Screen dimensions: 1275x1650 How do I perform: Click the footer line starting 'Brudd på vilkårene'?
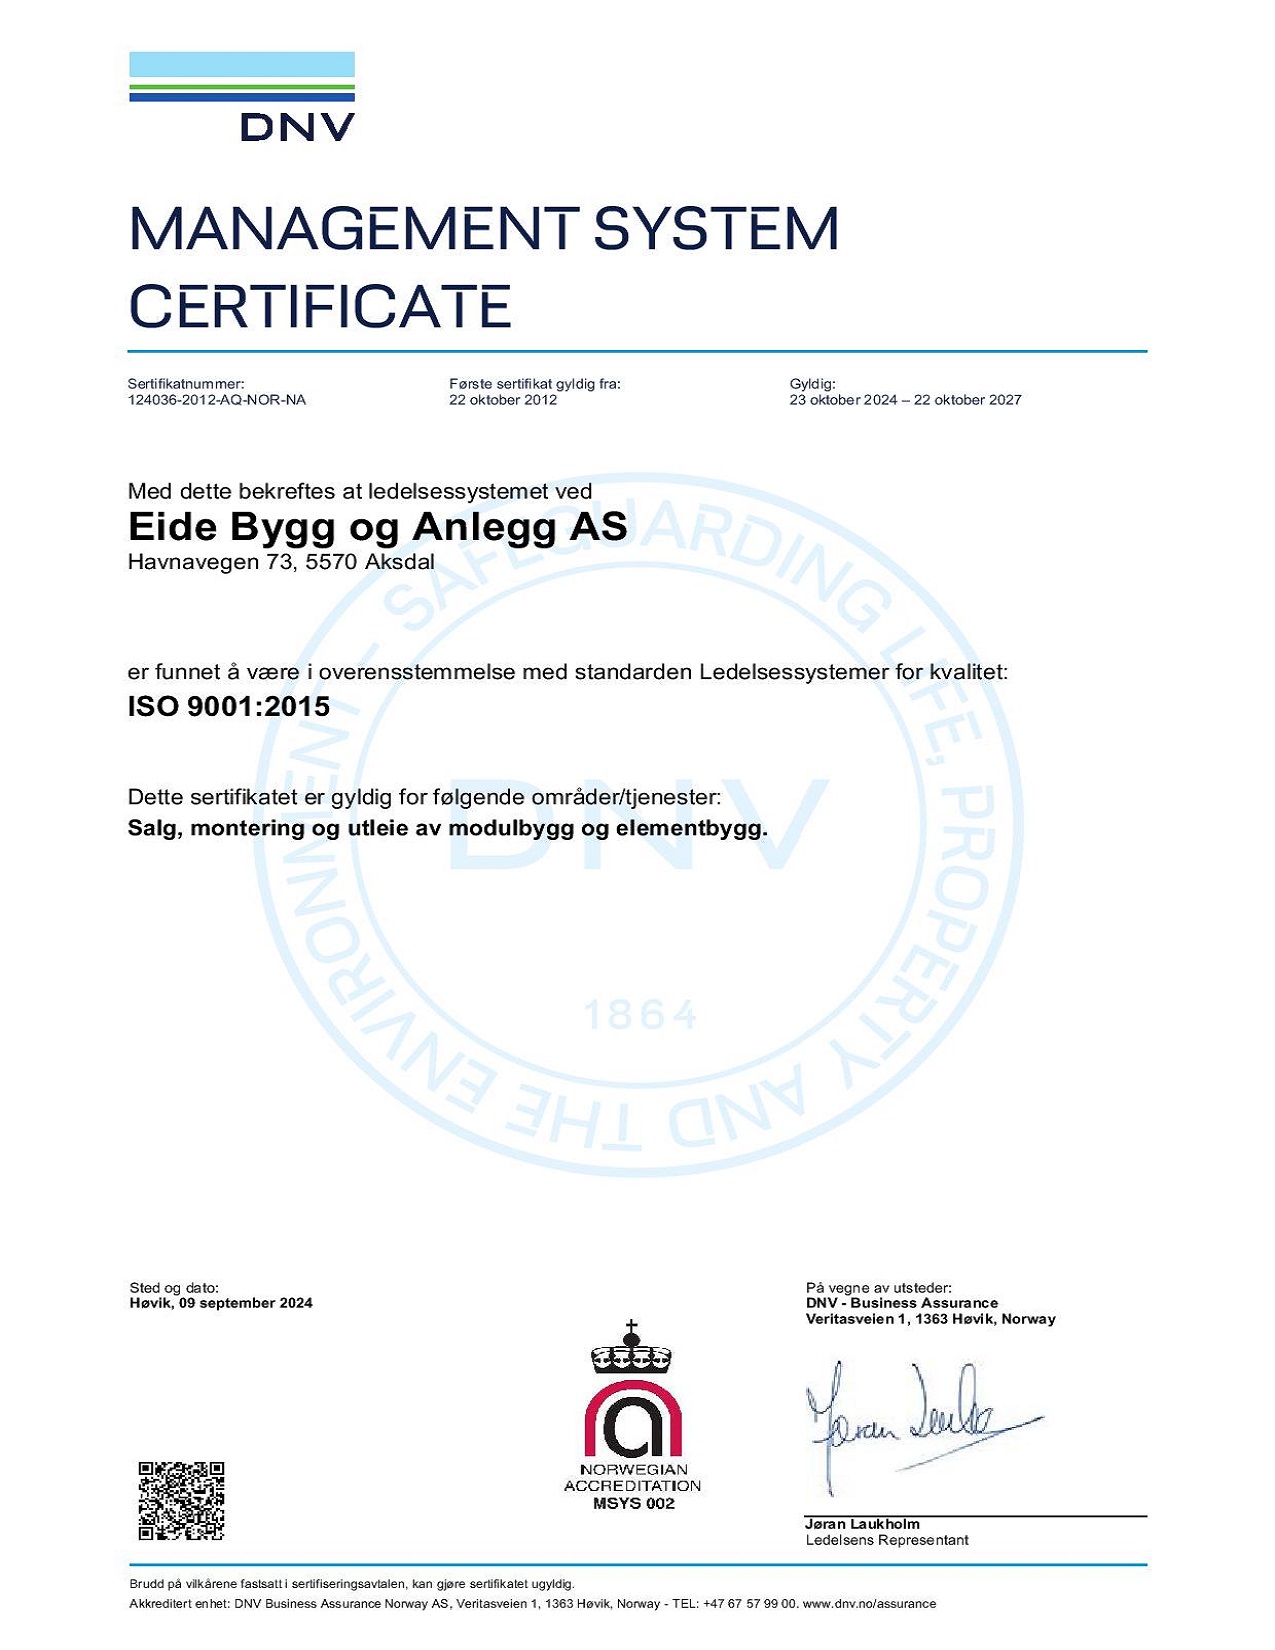pos(352,1584)
